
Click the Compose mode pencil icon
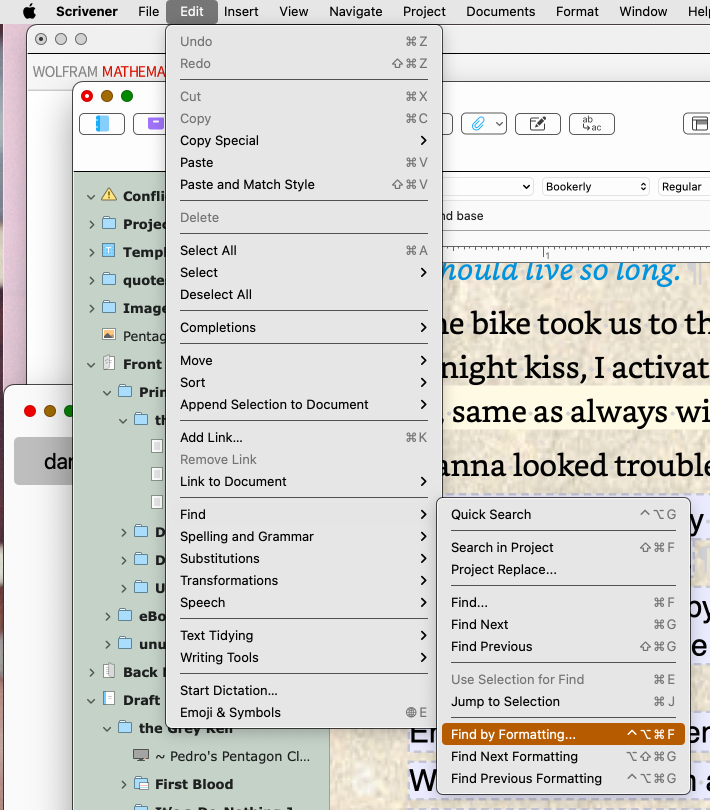click(x=537, y=124)
